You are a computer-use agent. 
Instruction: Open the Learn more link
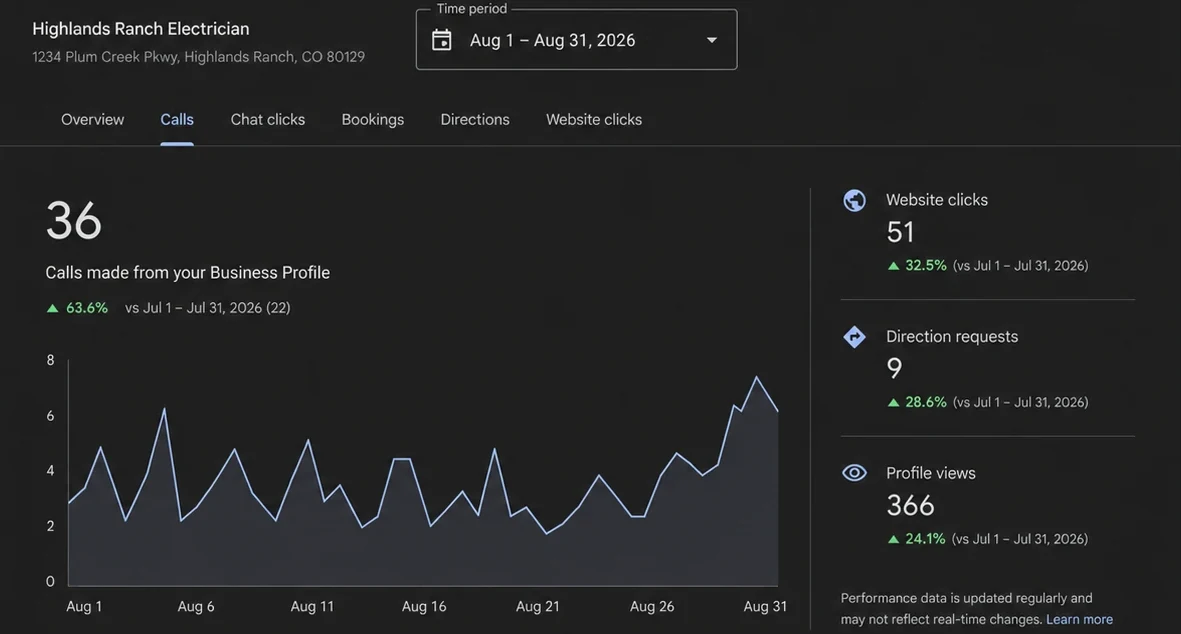(1079, 619)
